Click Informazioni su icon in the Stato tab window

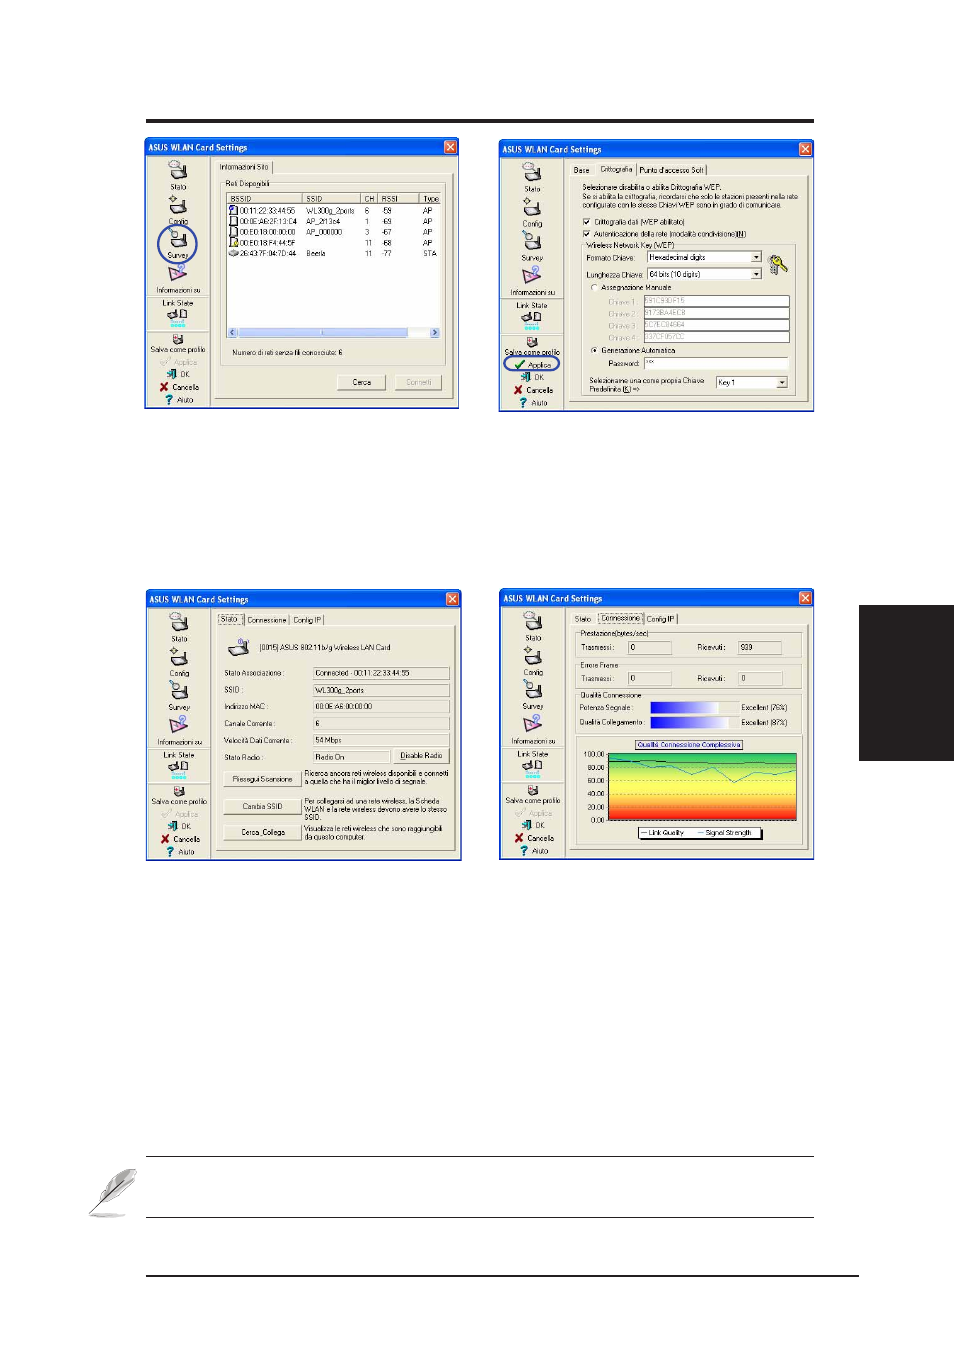tap(179, 725)
